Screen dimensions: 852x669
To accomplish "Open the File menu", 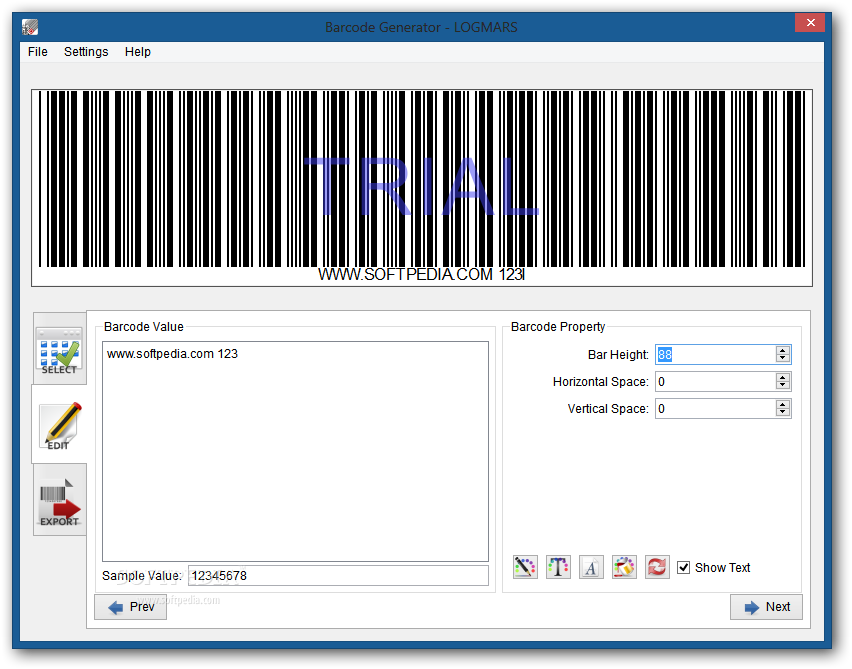I will [x=37, y=52].
